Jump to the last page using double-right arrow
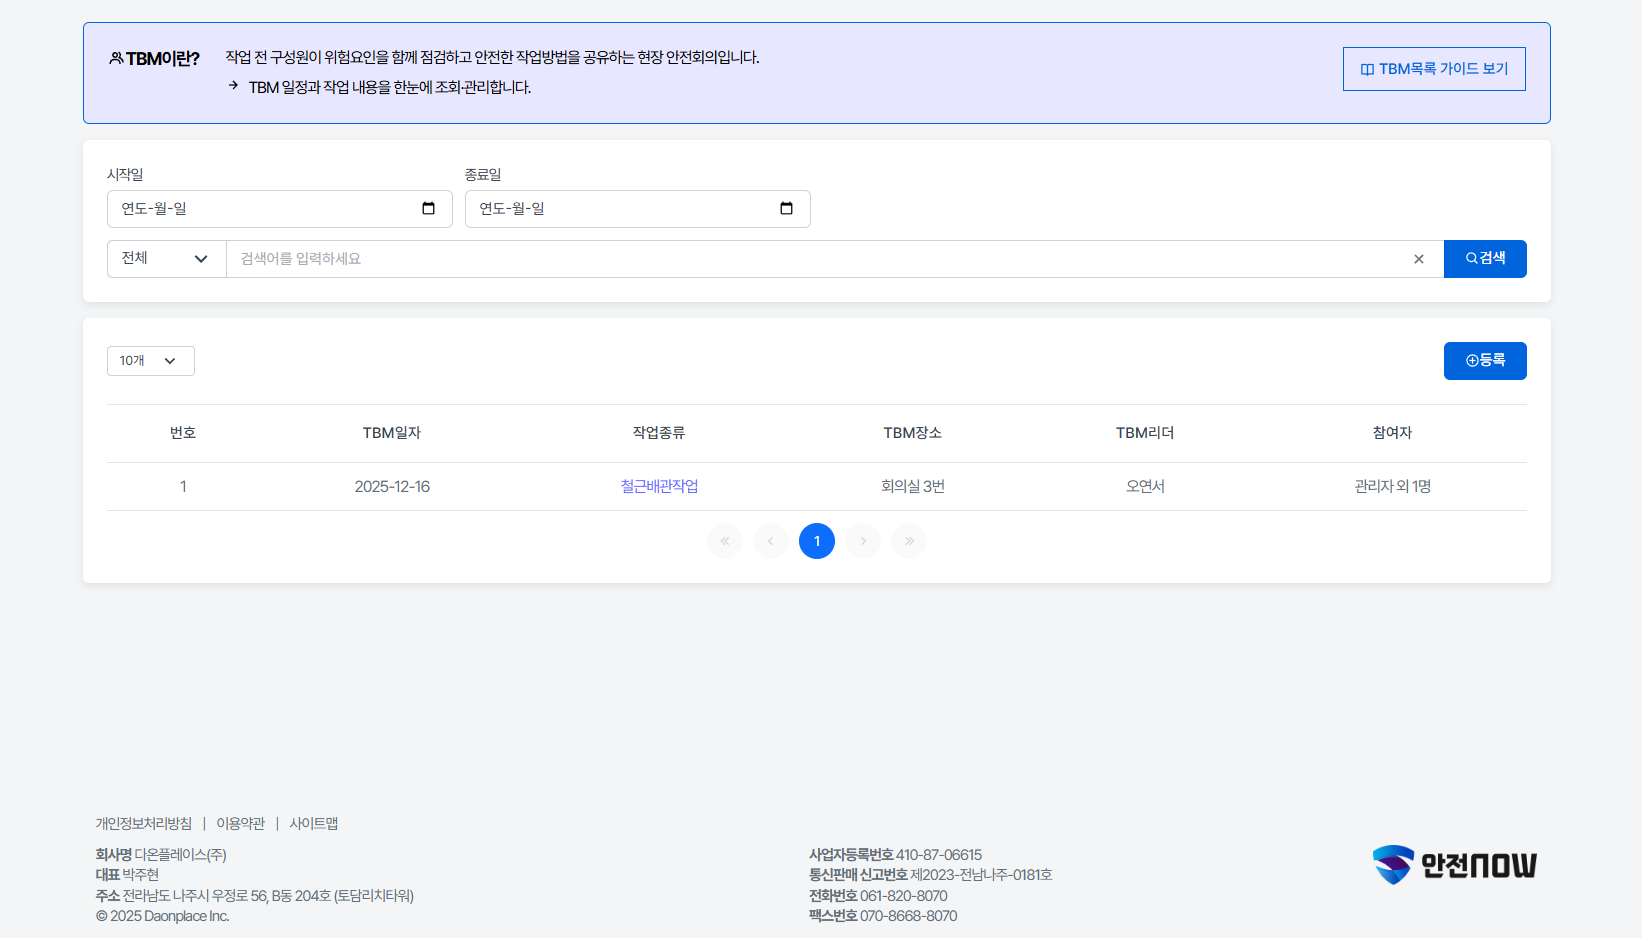Image resolution: width=1642 pixels, height=938 pixels. [x=909, y=541]
